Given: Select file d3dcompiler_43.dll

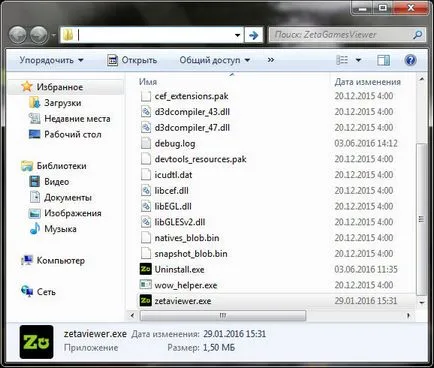Looking at the screenshot, I should pyautogui.click(x=192, y=112).
